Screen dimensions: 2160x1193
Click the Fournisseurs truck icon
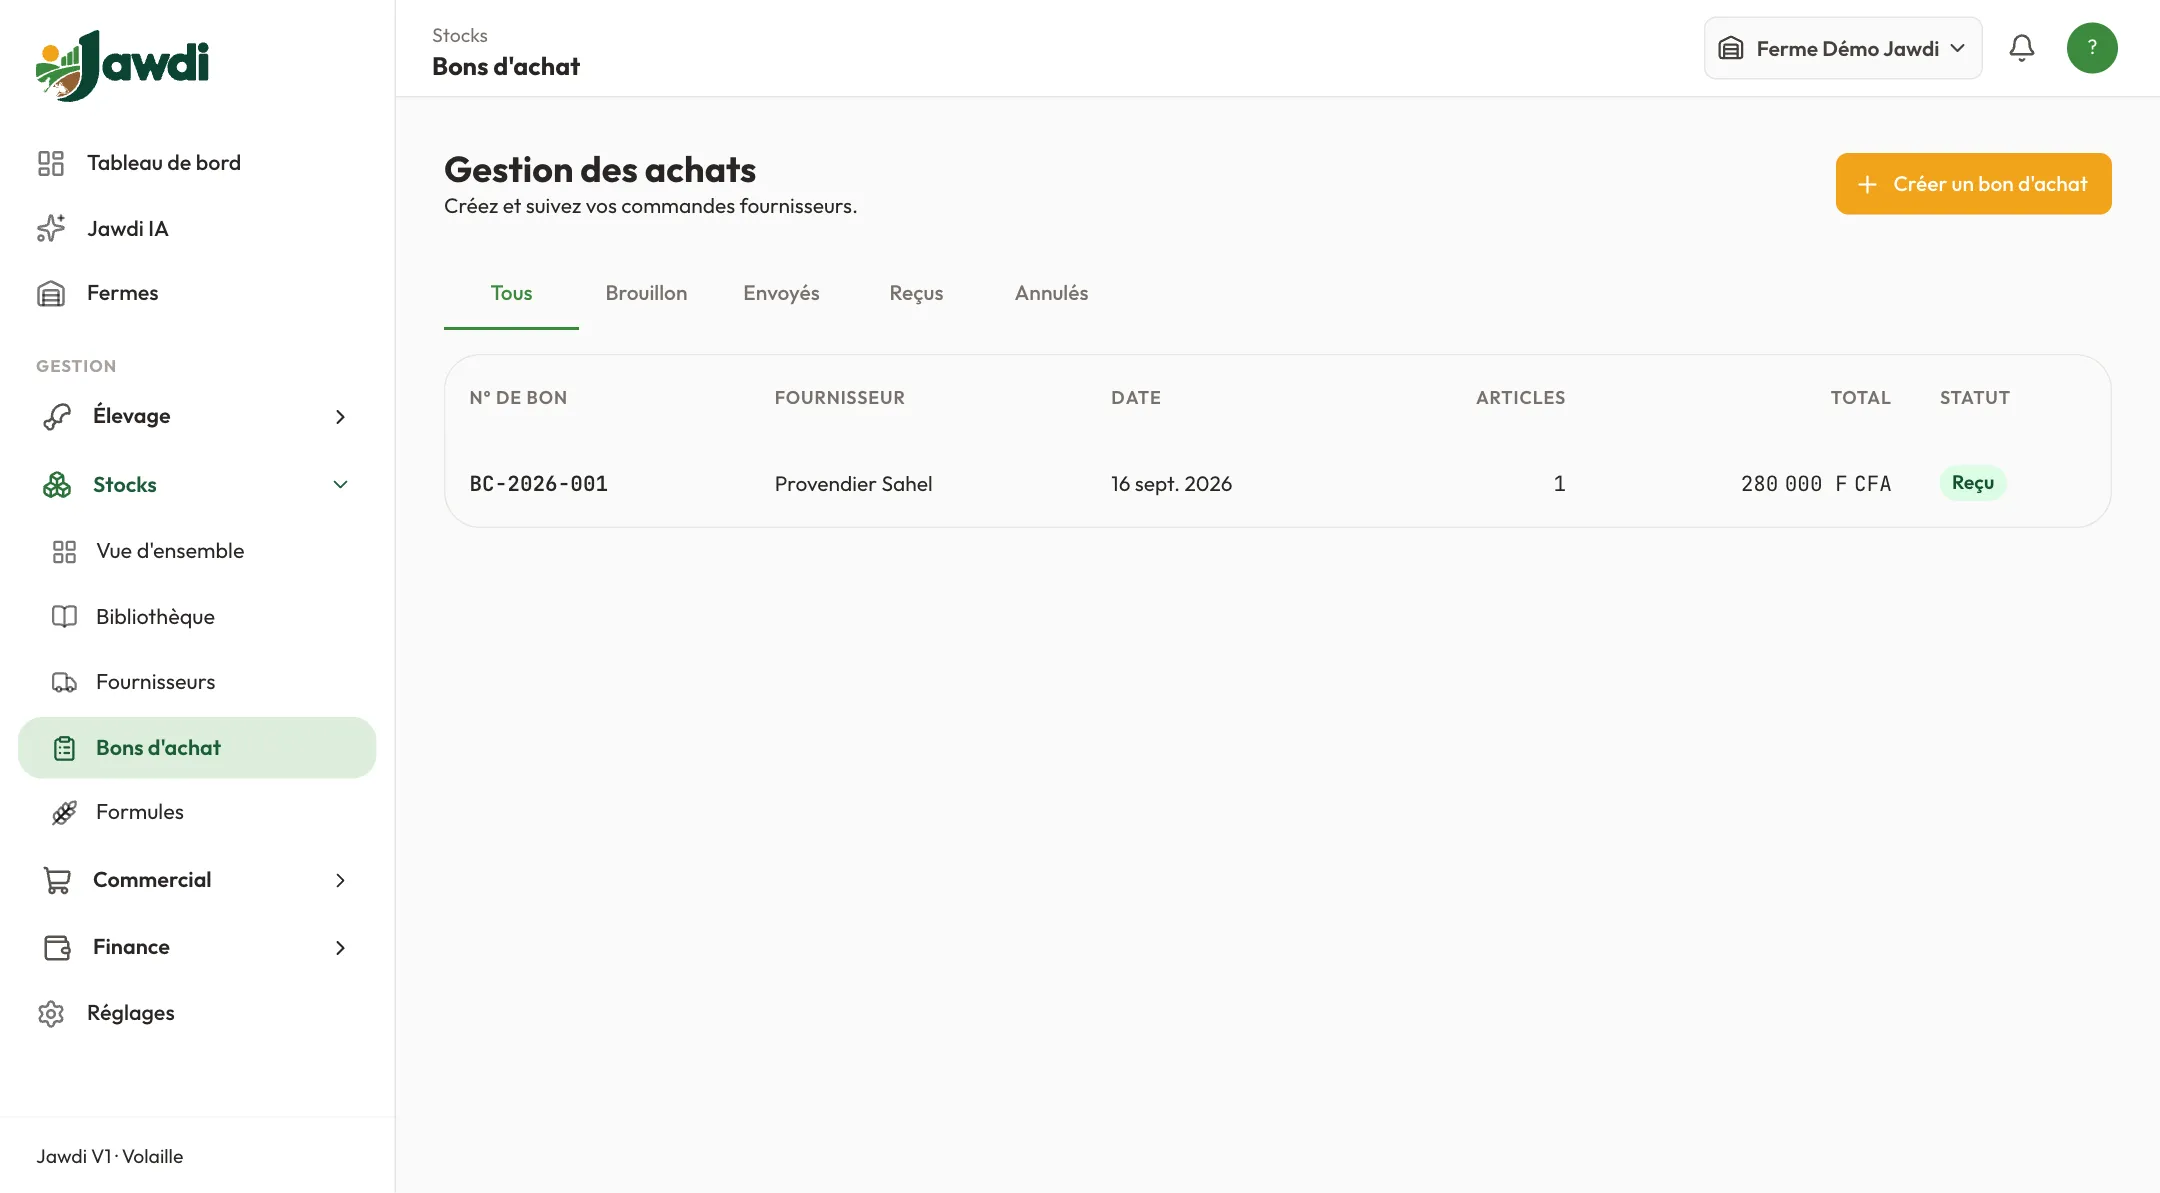(x=64, y=682)
